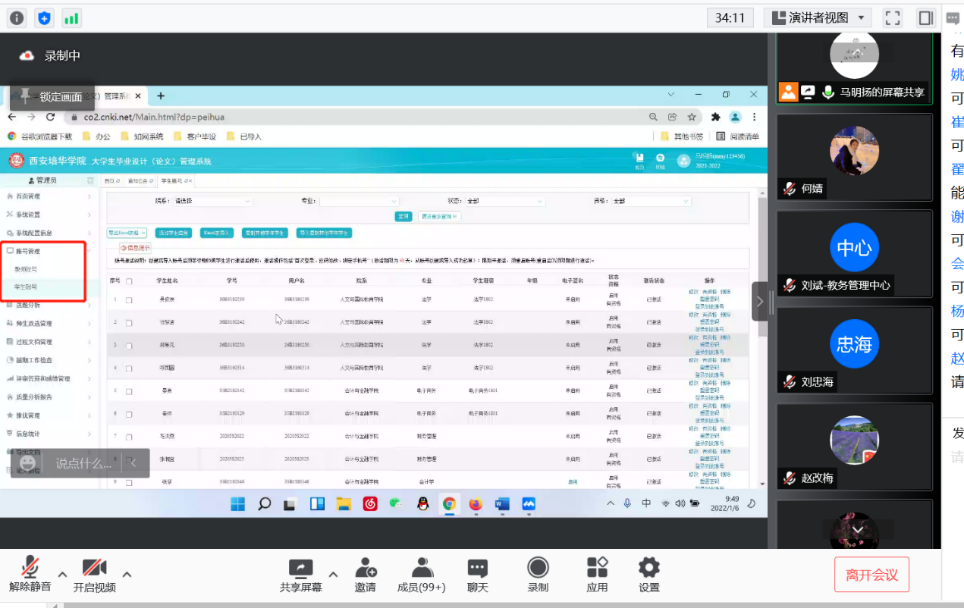This screenshot has width=964, height=608.
Task: Open the 系统设置 sidebar menu item
Action: [x=28, y=214]
